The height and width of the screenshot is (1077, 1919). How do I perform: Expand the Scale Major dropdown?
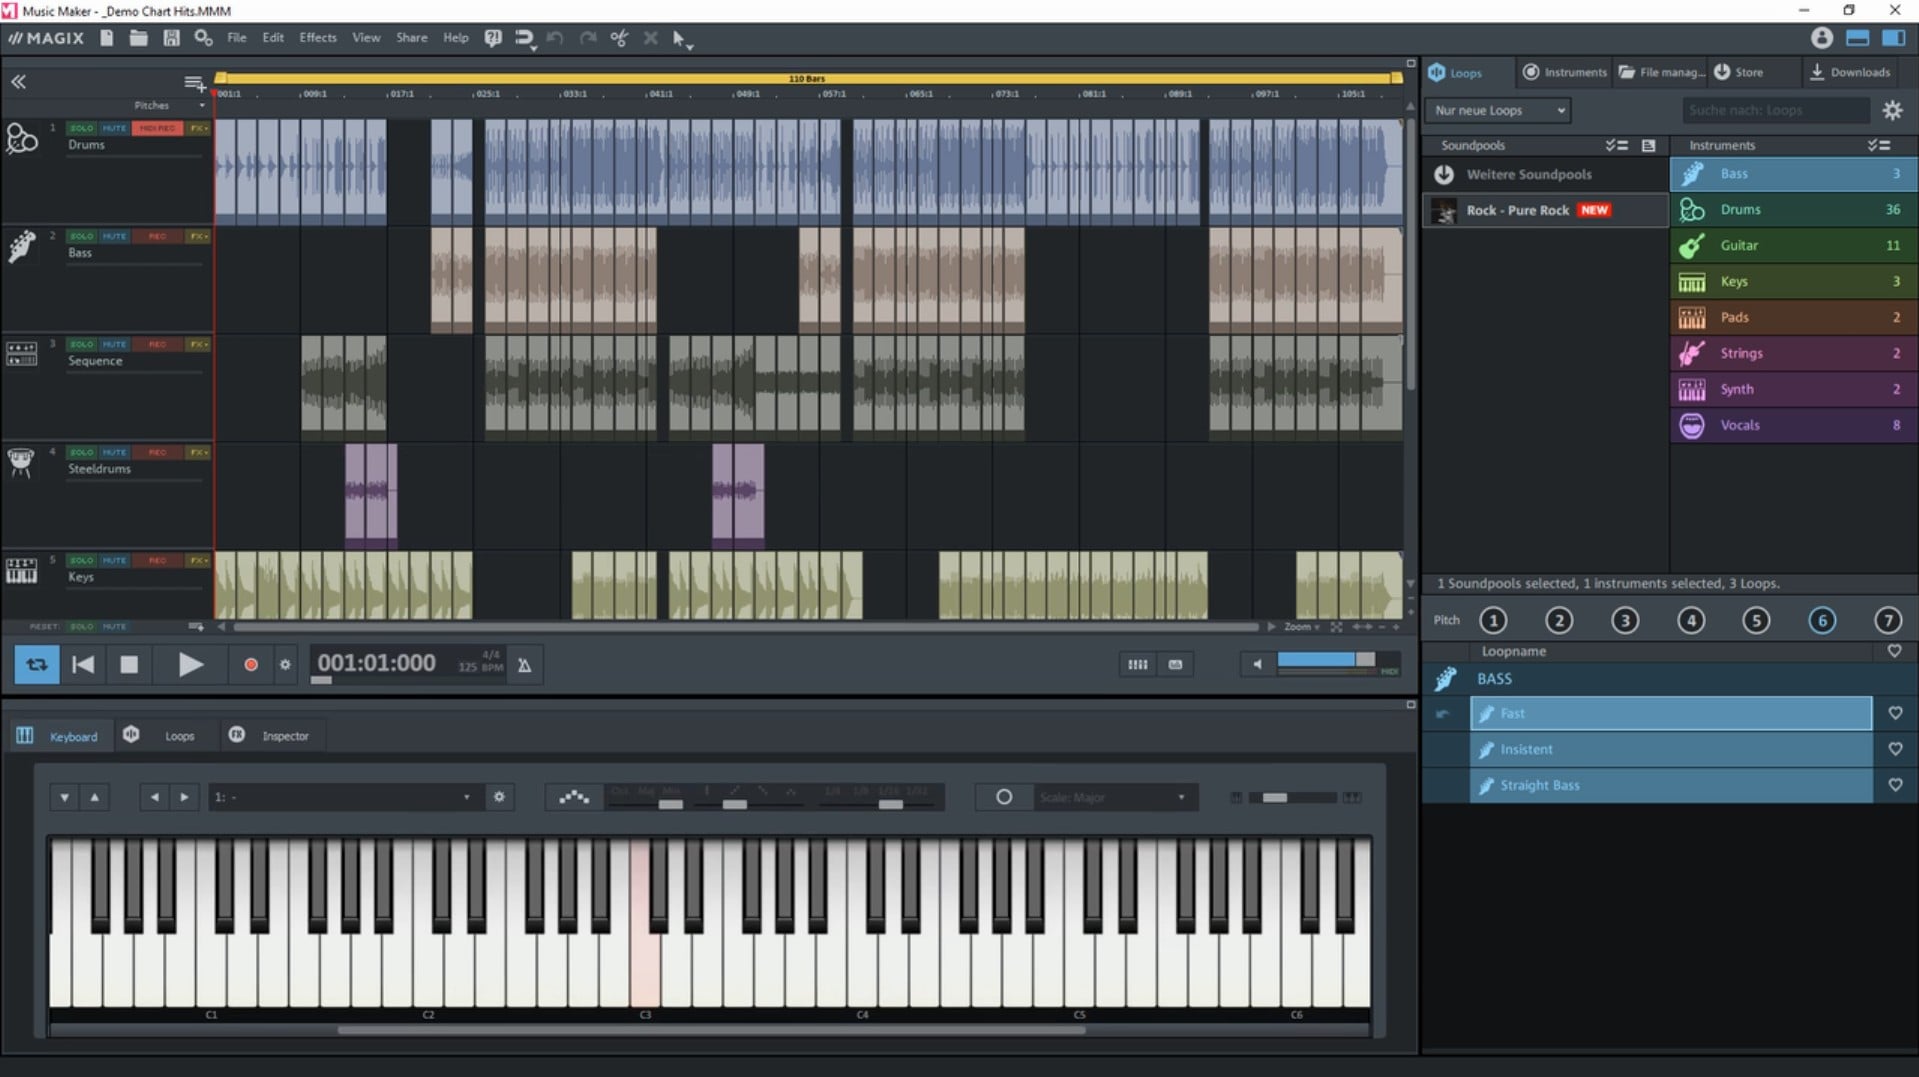click(1112, 798)
